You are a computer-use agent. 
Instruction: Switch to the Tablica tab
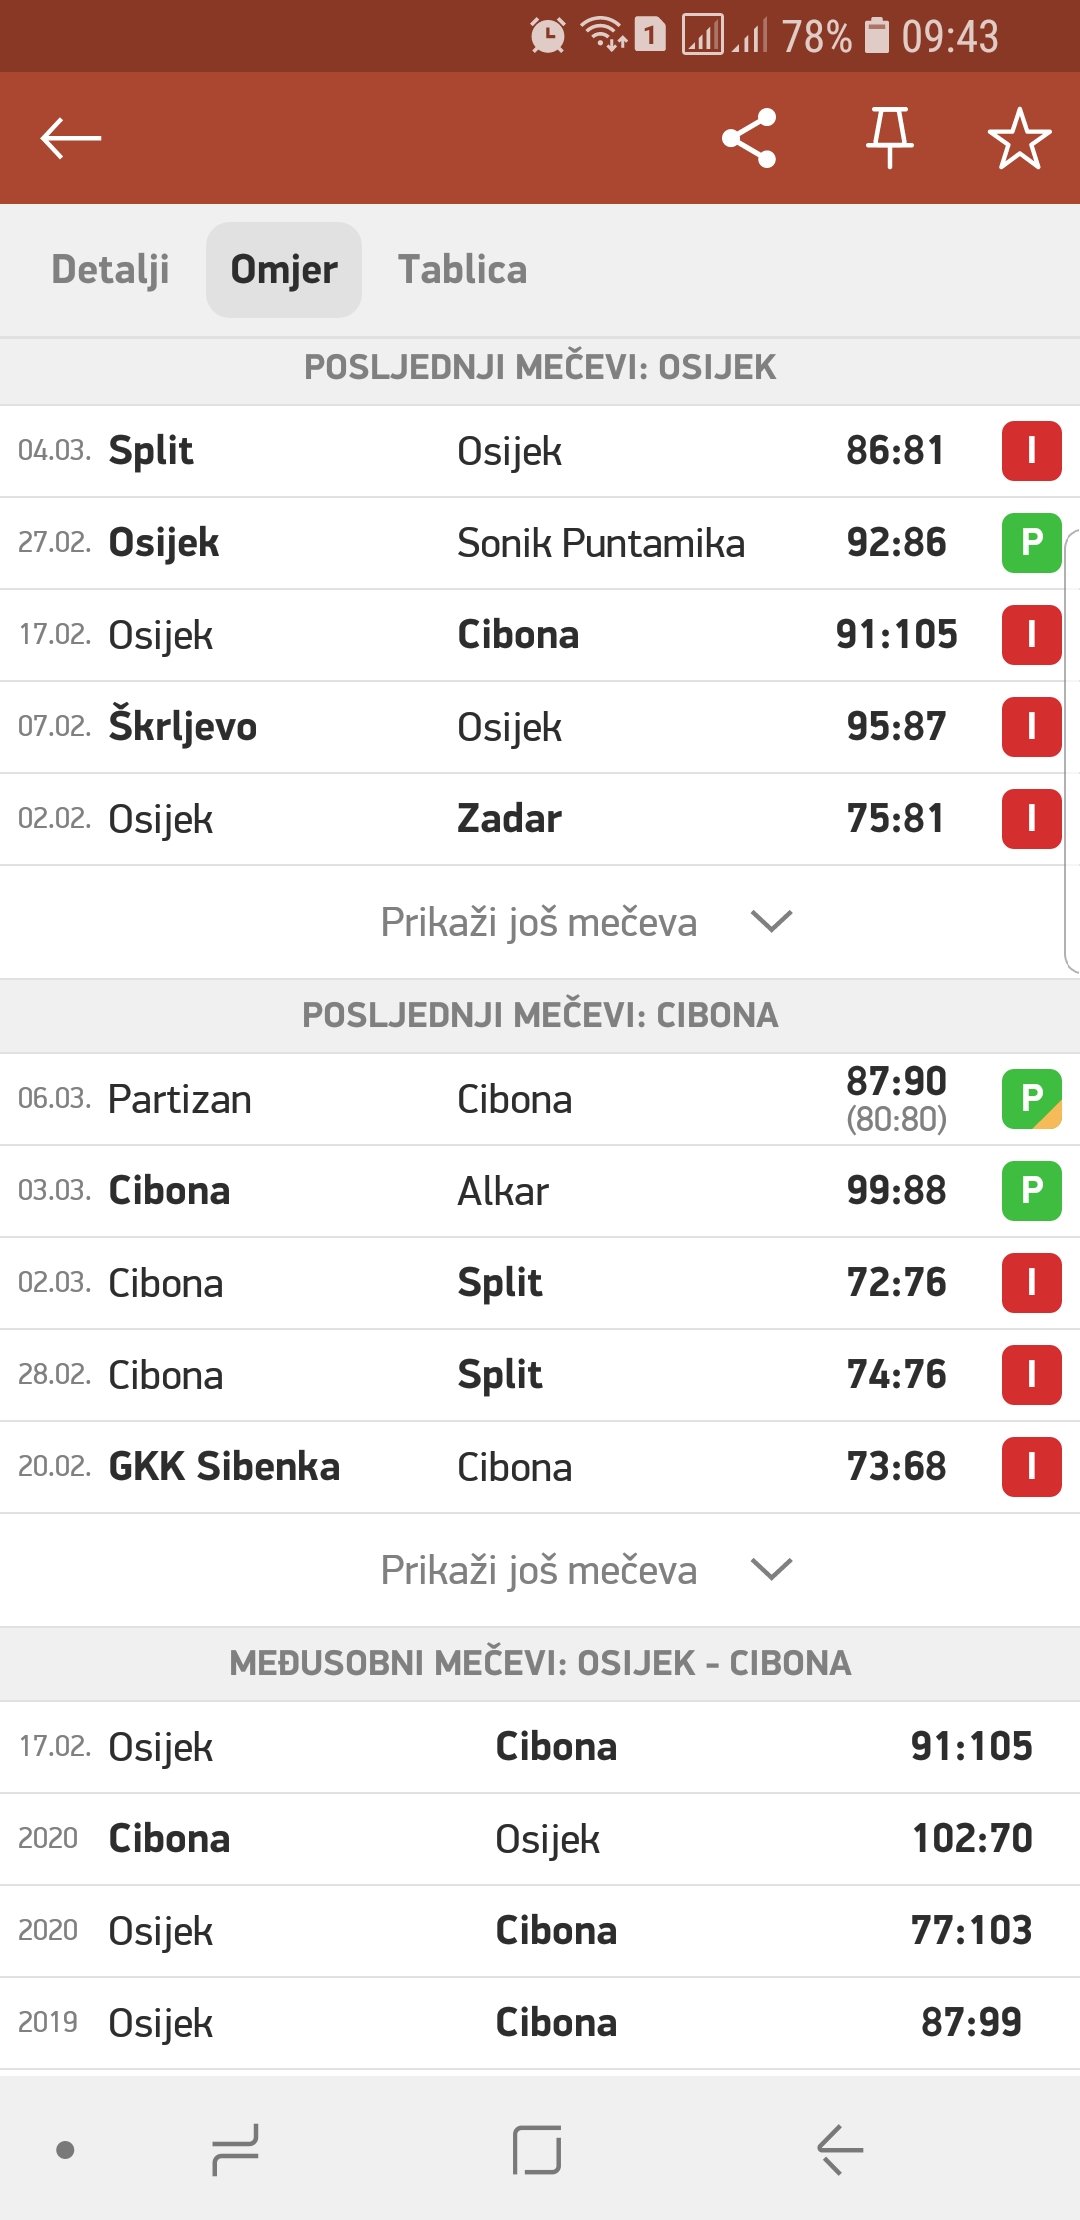[x=462, y=270]
